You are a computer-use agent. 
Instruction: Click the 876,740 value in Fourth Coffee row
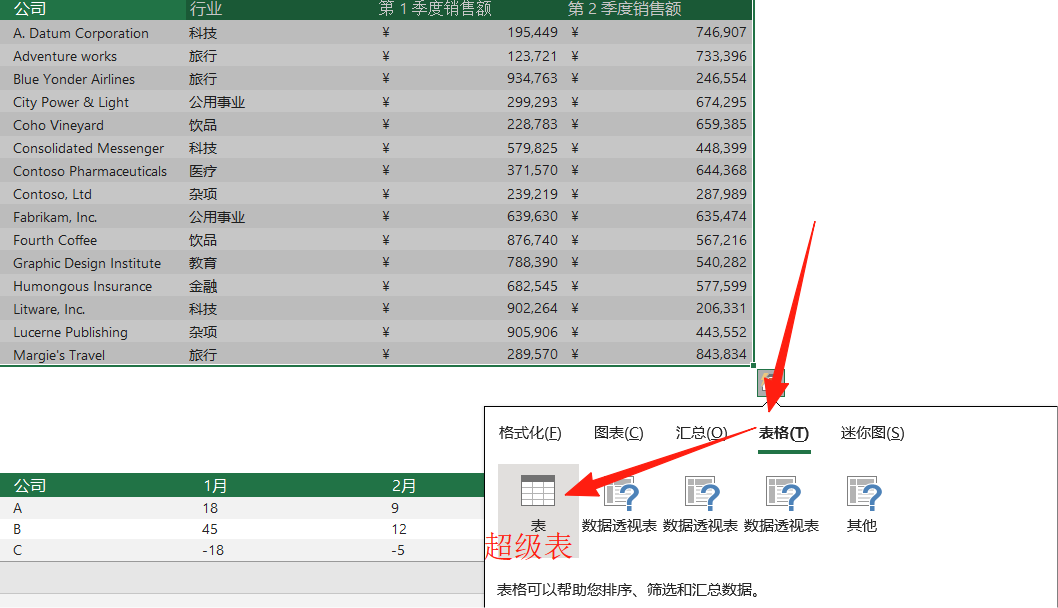[532, 240]
